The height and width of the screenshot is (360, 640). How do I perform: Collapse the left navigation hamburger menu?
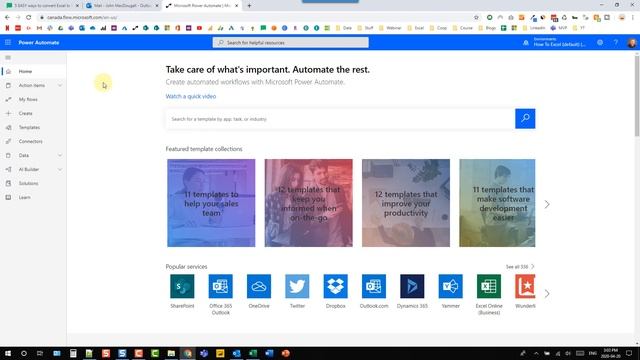pos(8,58)
